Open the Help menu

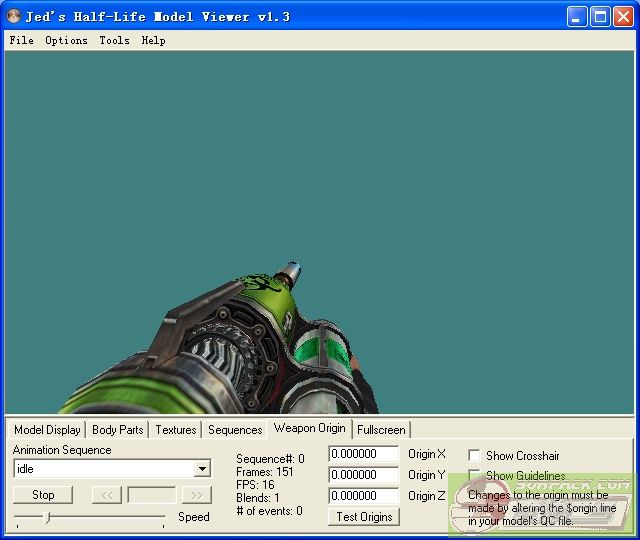[x=153, y=40]
